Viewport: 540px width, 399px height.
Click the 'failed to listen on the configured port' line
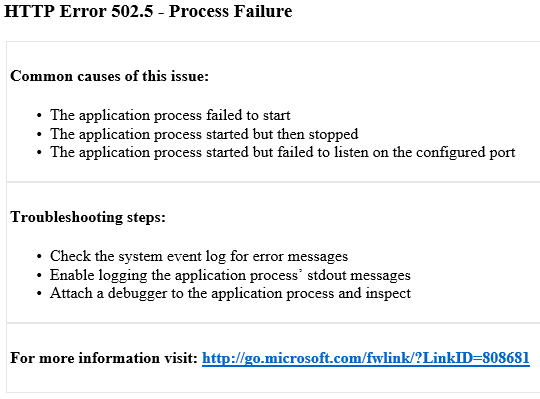click(x=283, y=153)
